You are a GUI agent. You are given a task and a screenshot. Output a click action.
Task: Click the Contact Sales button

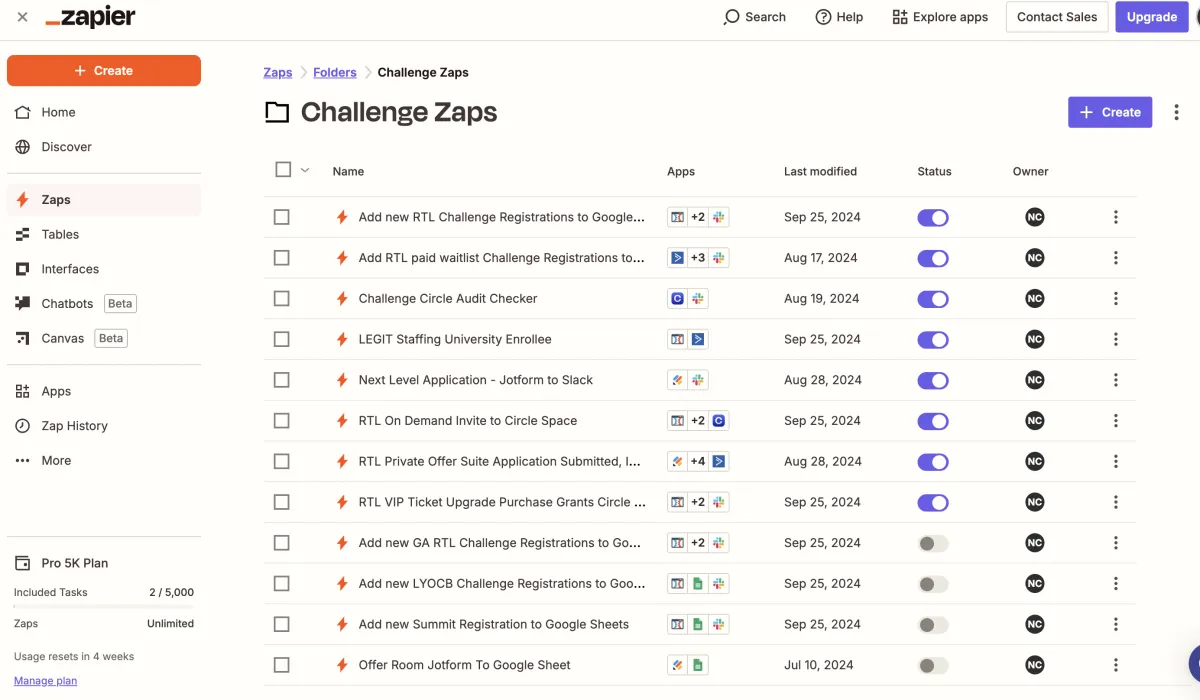pos(1057,17)
